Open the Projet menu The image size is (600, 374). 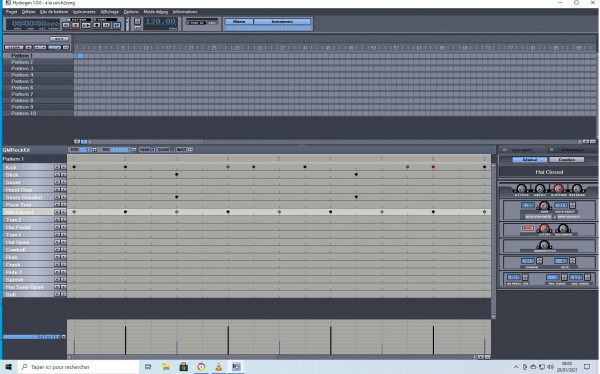pos(11,12)
